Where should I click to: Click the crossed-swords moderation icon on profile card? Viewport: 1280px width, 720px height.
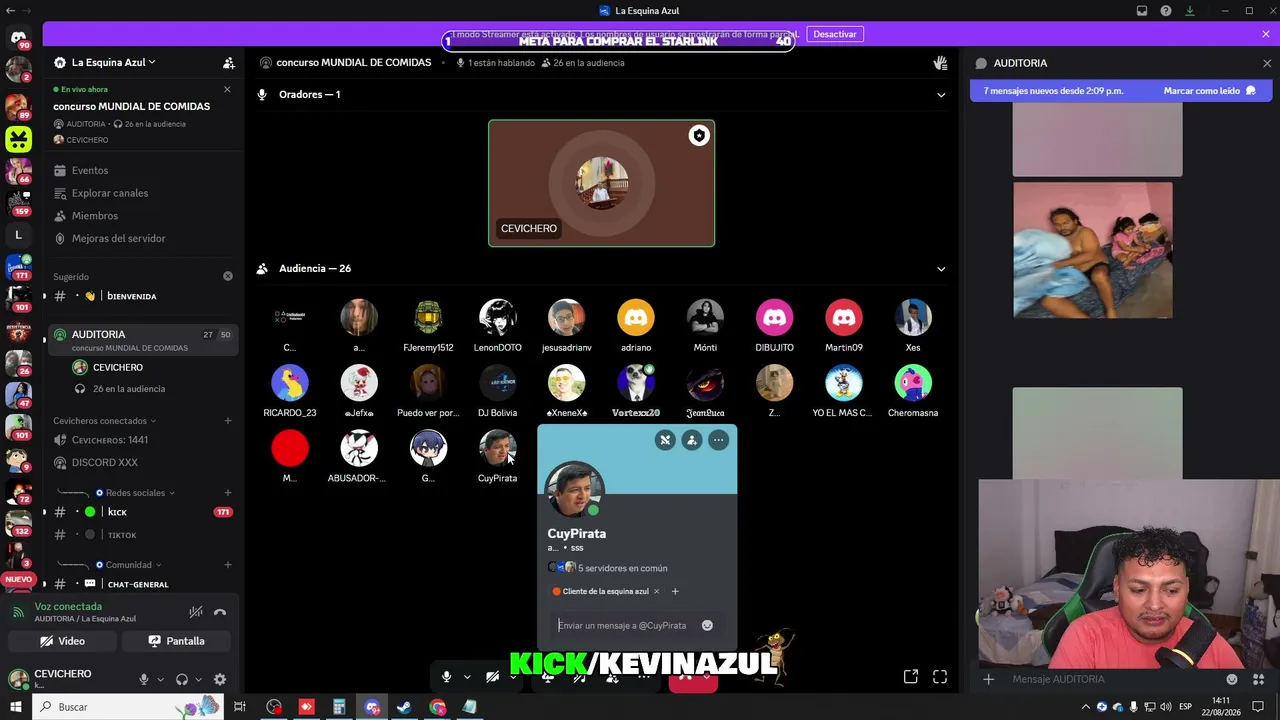(665, 440)
